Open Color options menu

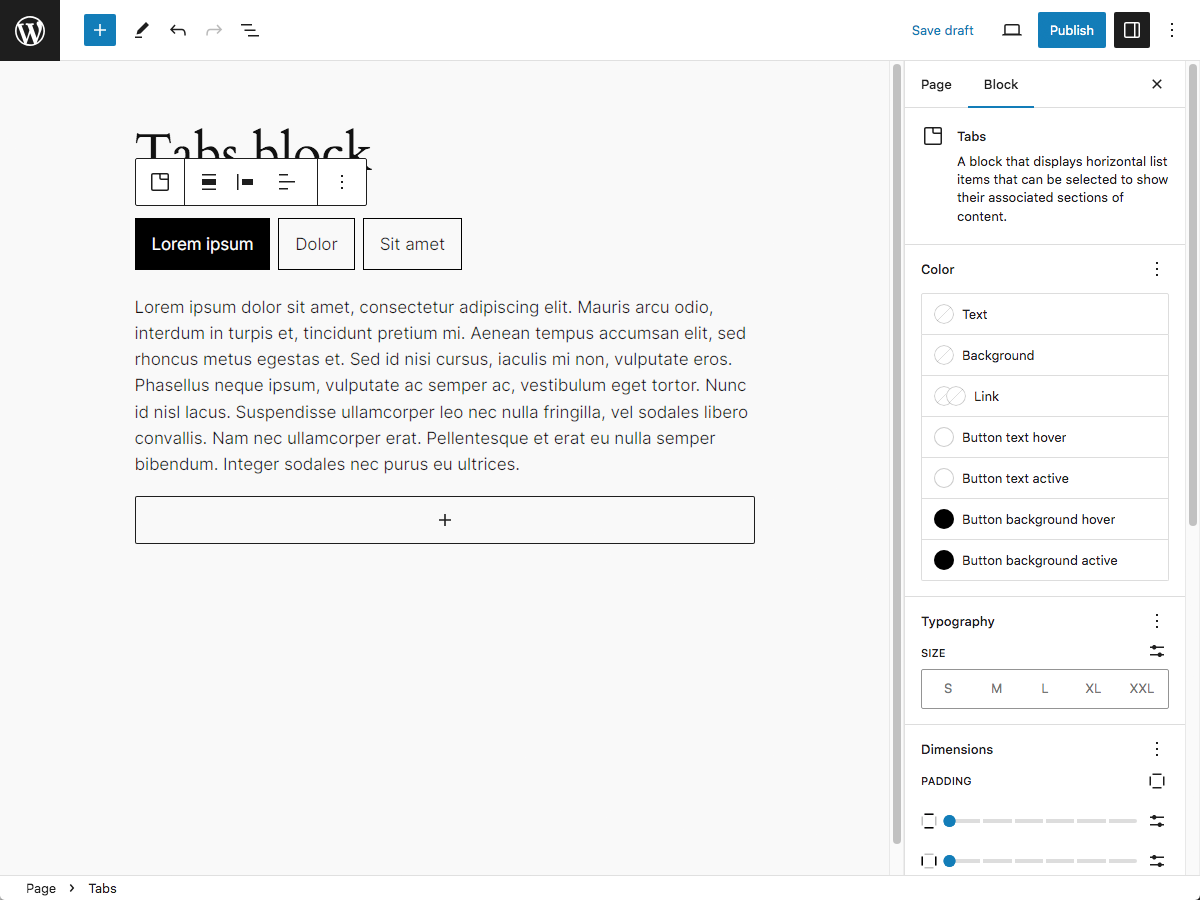point(1157,269)
